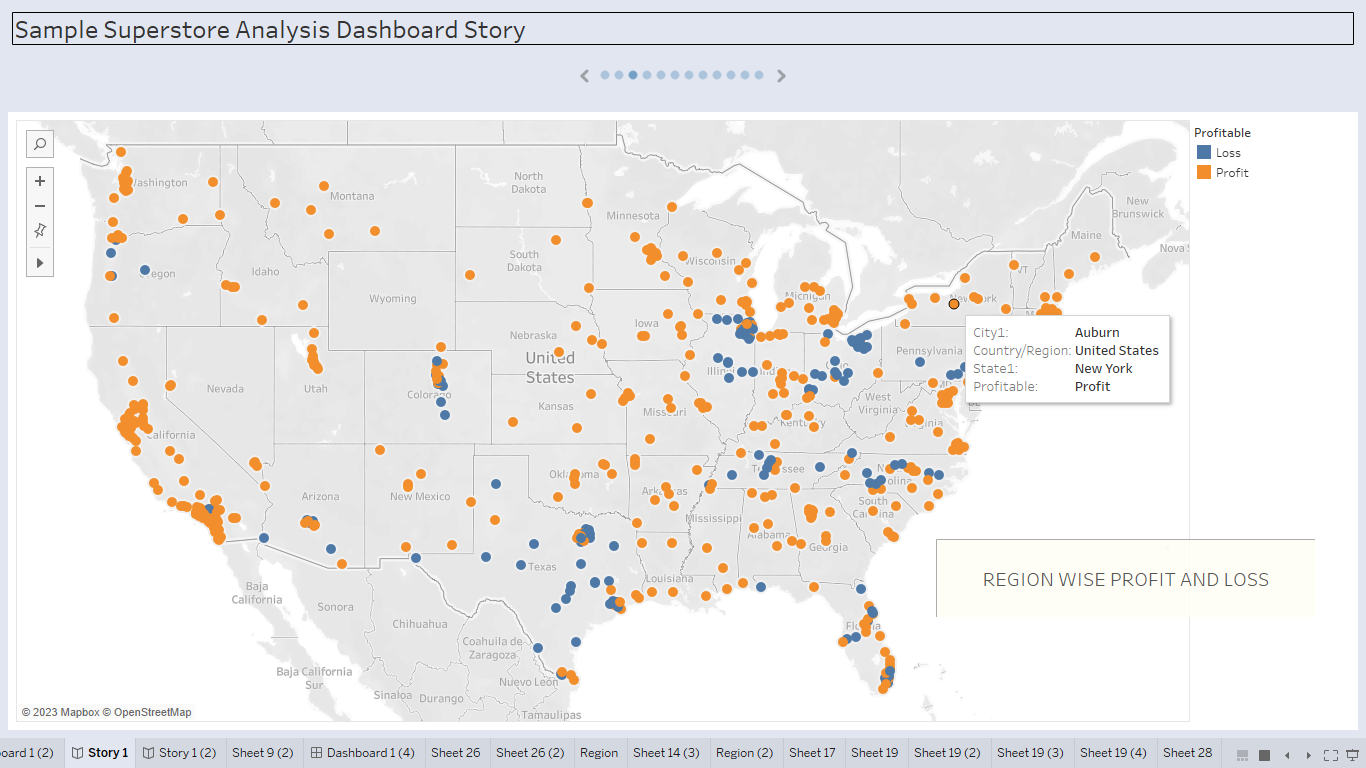Open the Sheet 26 tab

pyautogui.click(x=455, y=753)
